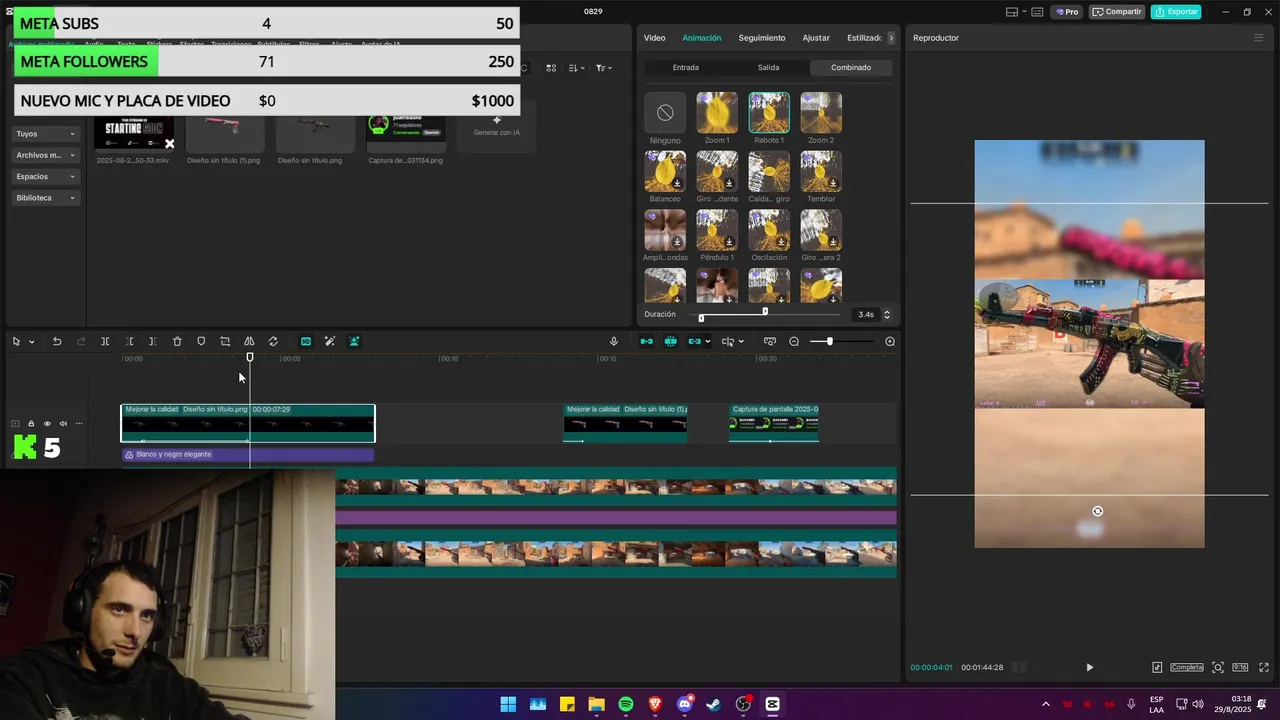Download the Péndulo 1 animation
The height and width of the screenshot is (720, 1280).
click(729, 242)
